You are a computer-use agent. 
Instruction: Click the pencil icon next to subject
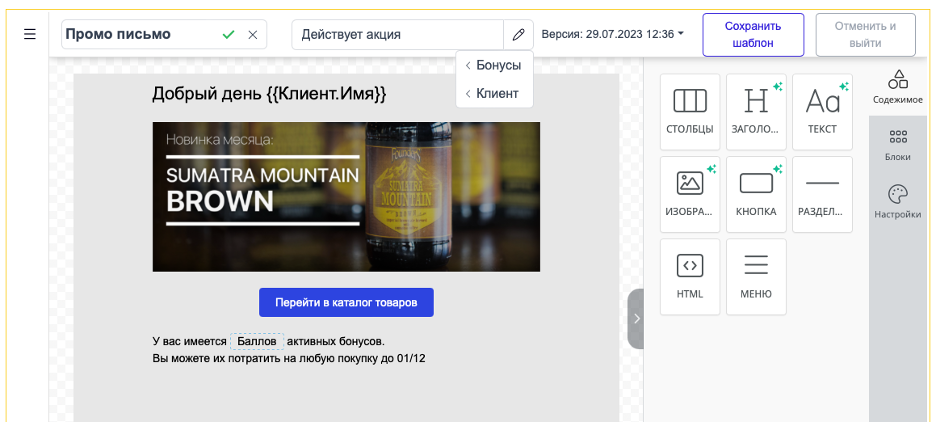[x=518, y=35]
